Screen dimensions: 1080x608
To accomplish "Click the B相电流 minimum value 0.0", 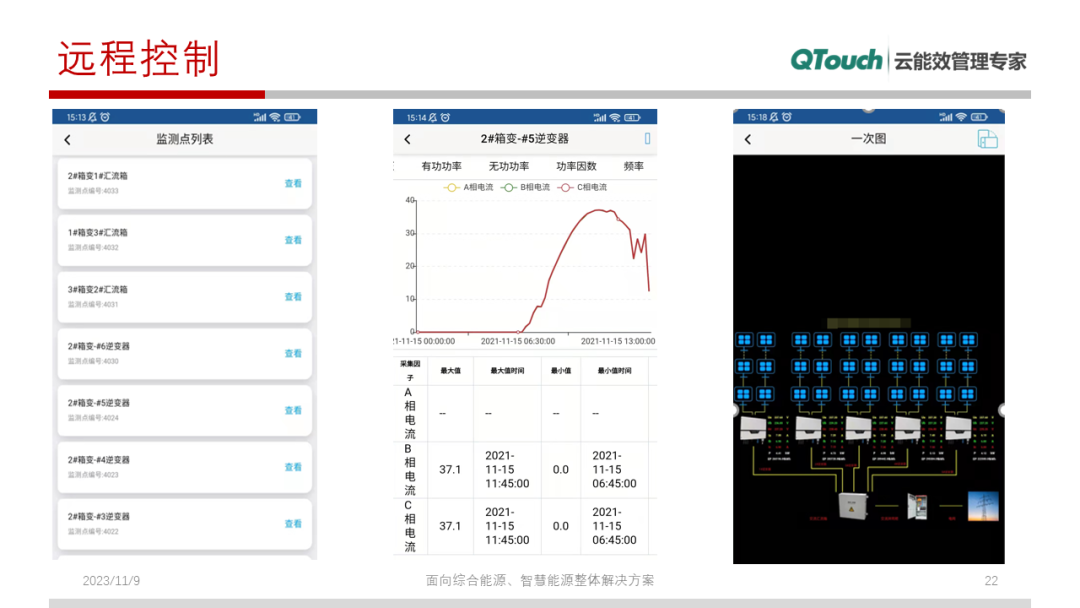I will 561,470.
